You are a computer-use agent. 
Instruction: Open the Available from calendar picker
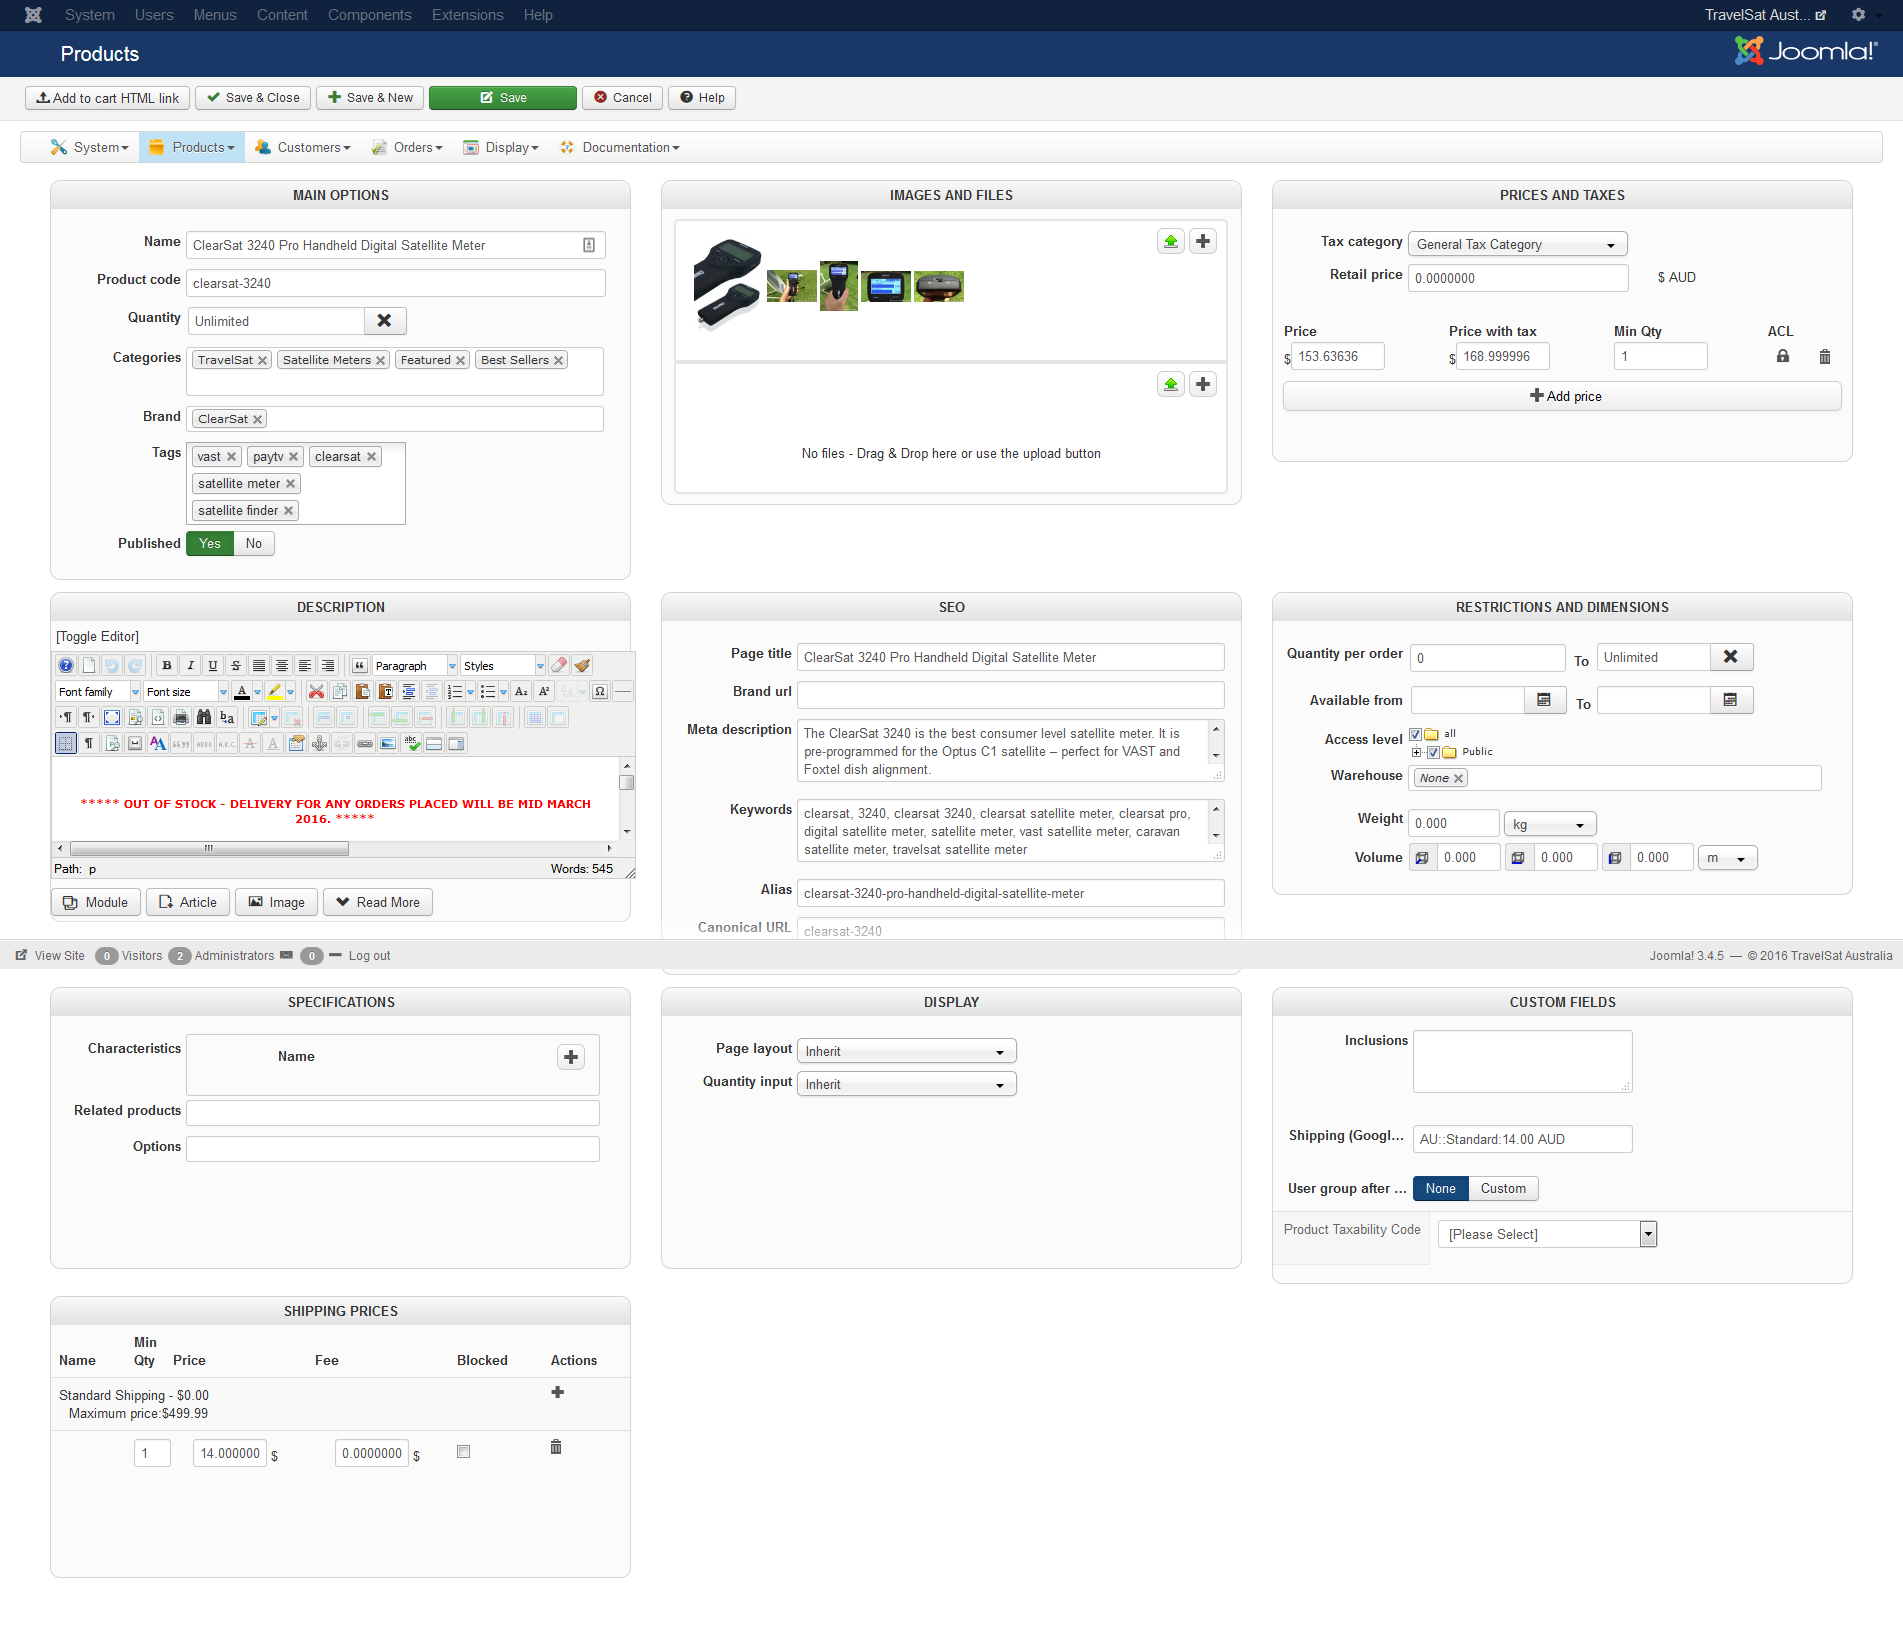[x=1544, y=701]
